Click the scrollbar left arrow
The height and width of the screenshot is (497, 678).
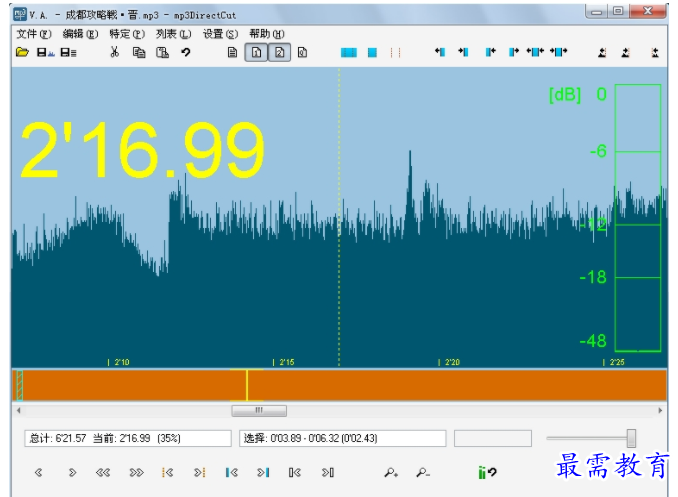(x=19, y=410)
